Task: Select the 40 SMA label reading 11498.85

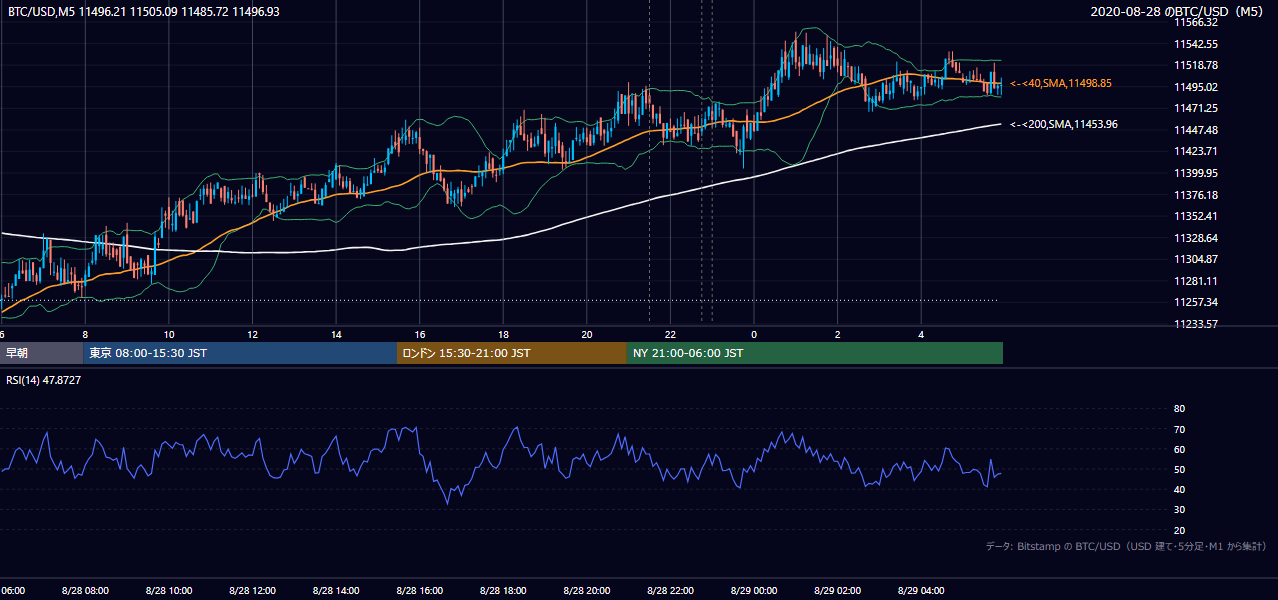Action: (x=1061, y=84)
